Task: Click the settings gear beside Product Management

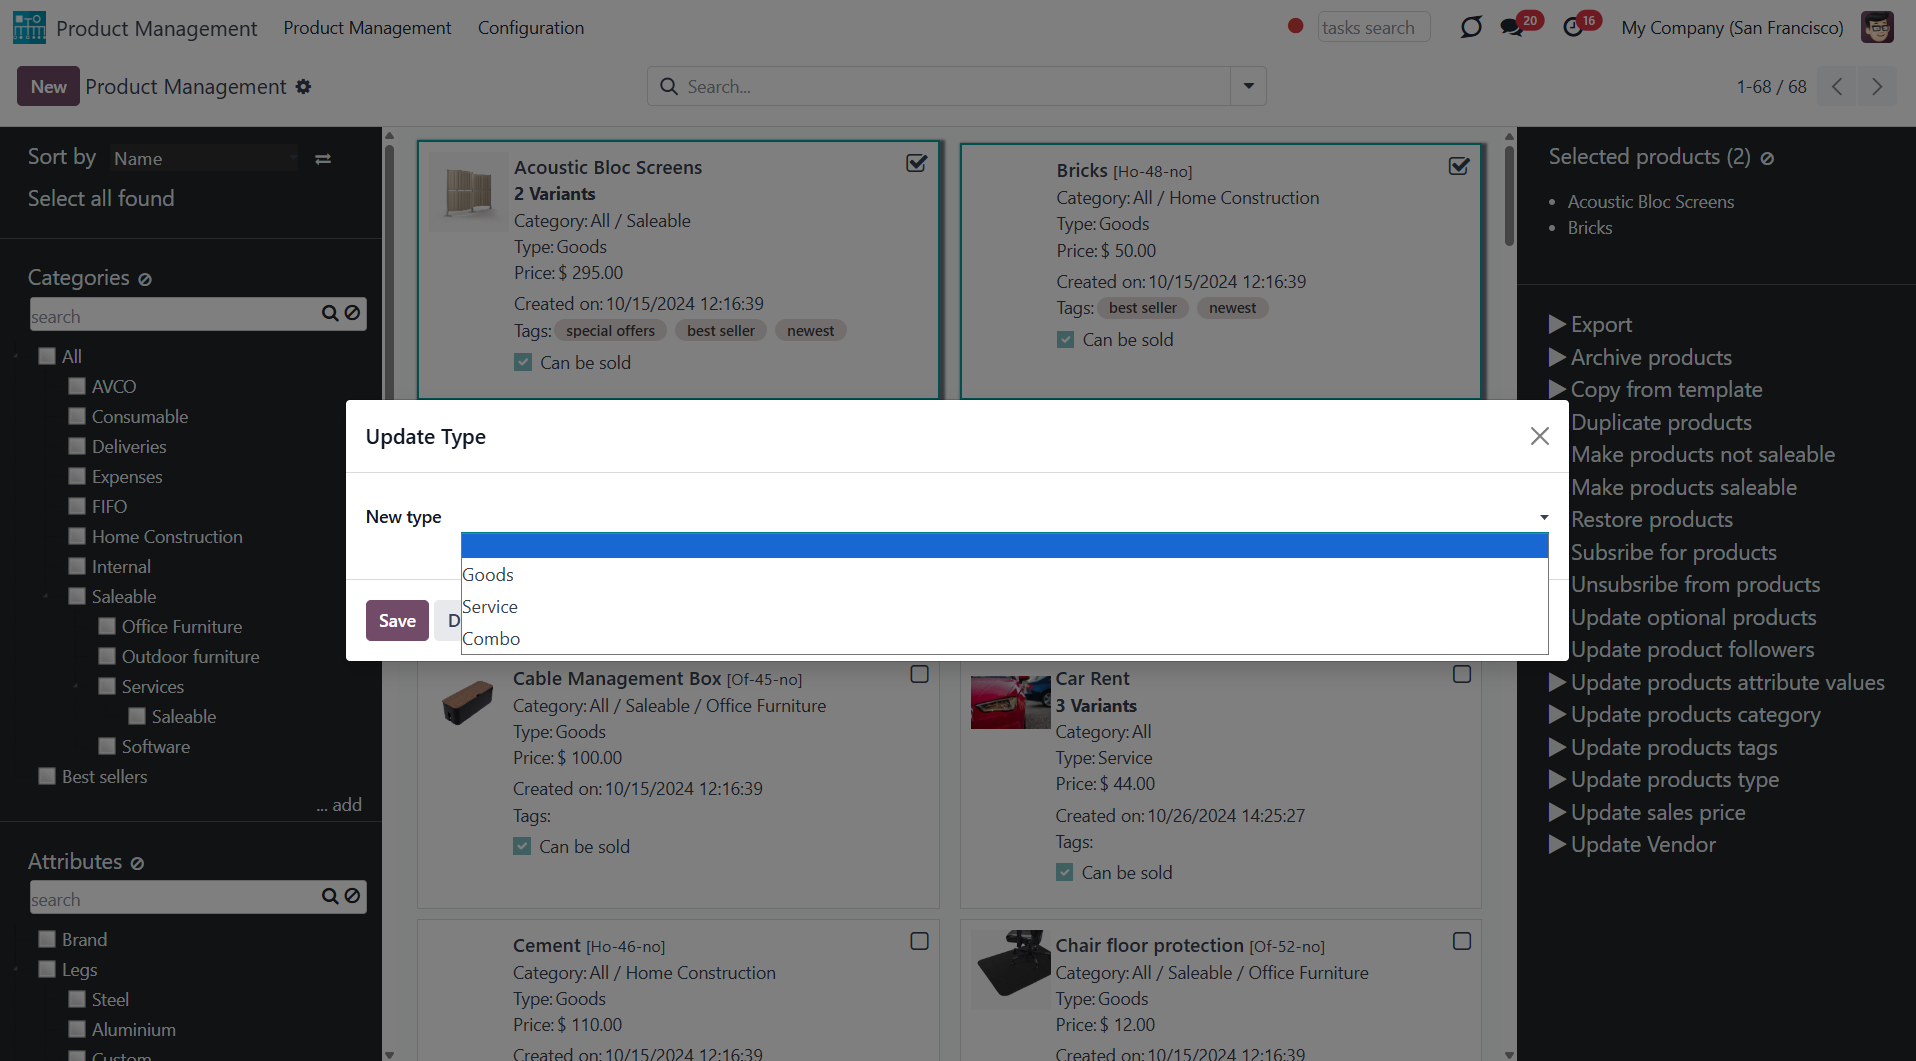Action: coord(303,87)
